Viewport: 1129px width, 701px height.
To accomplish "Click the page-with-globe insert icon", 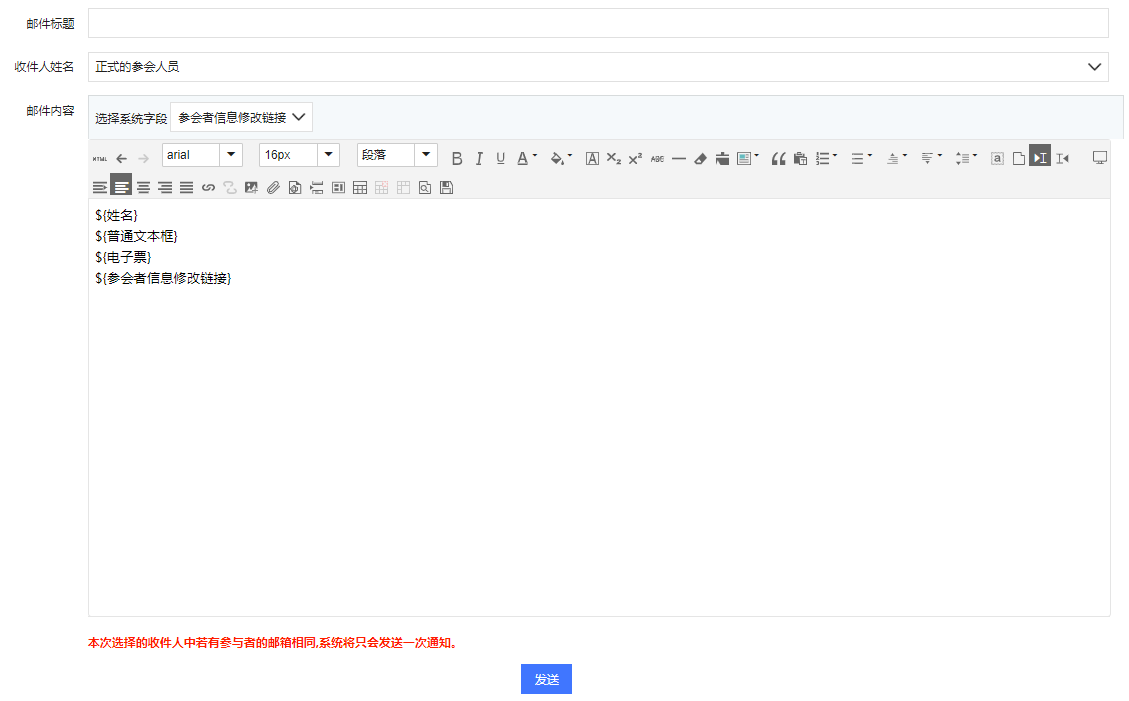I will [294, 188].
